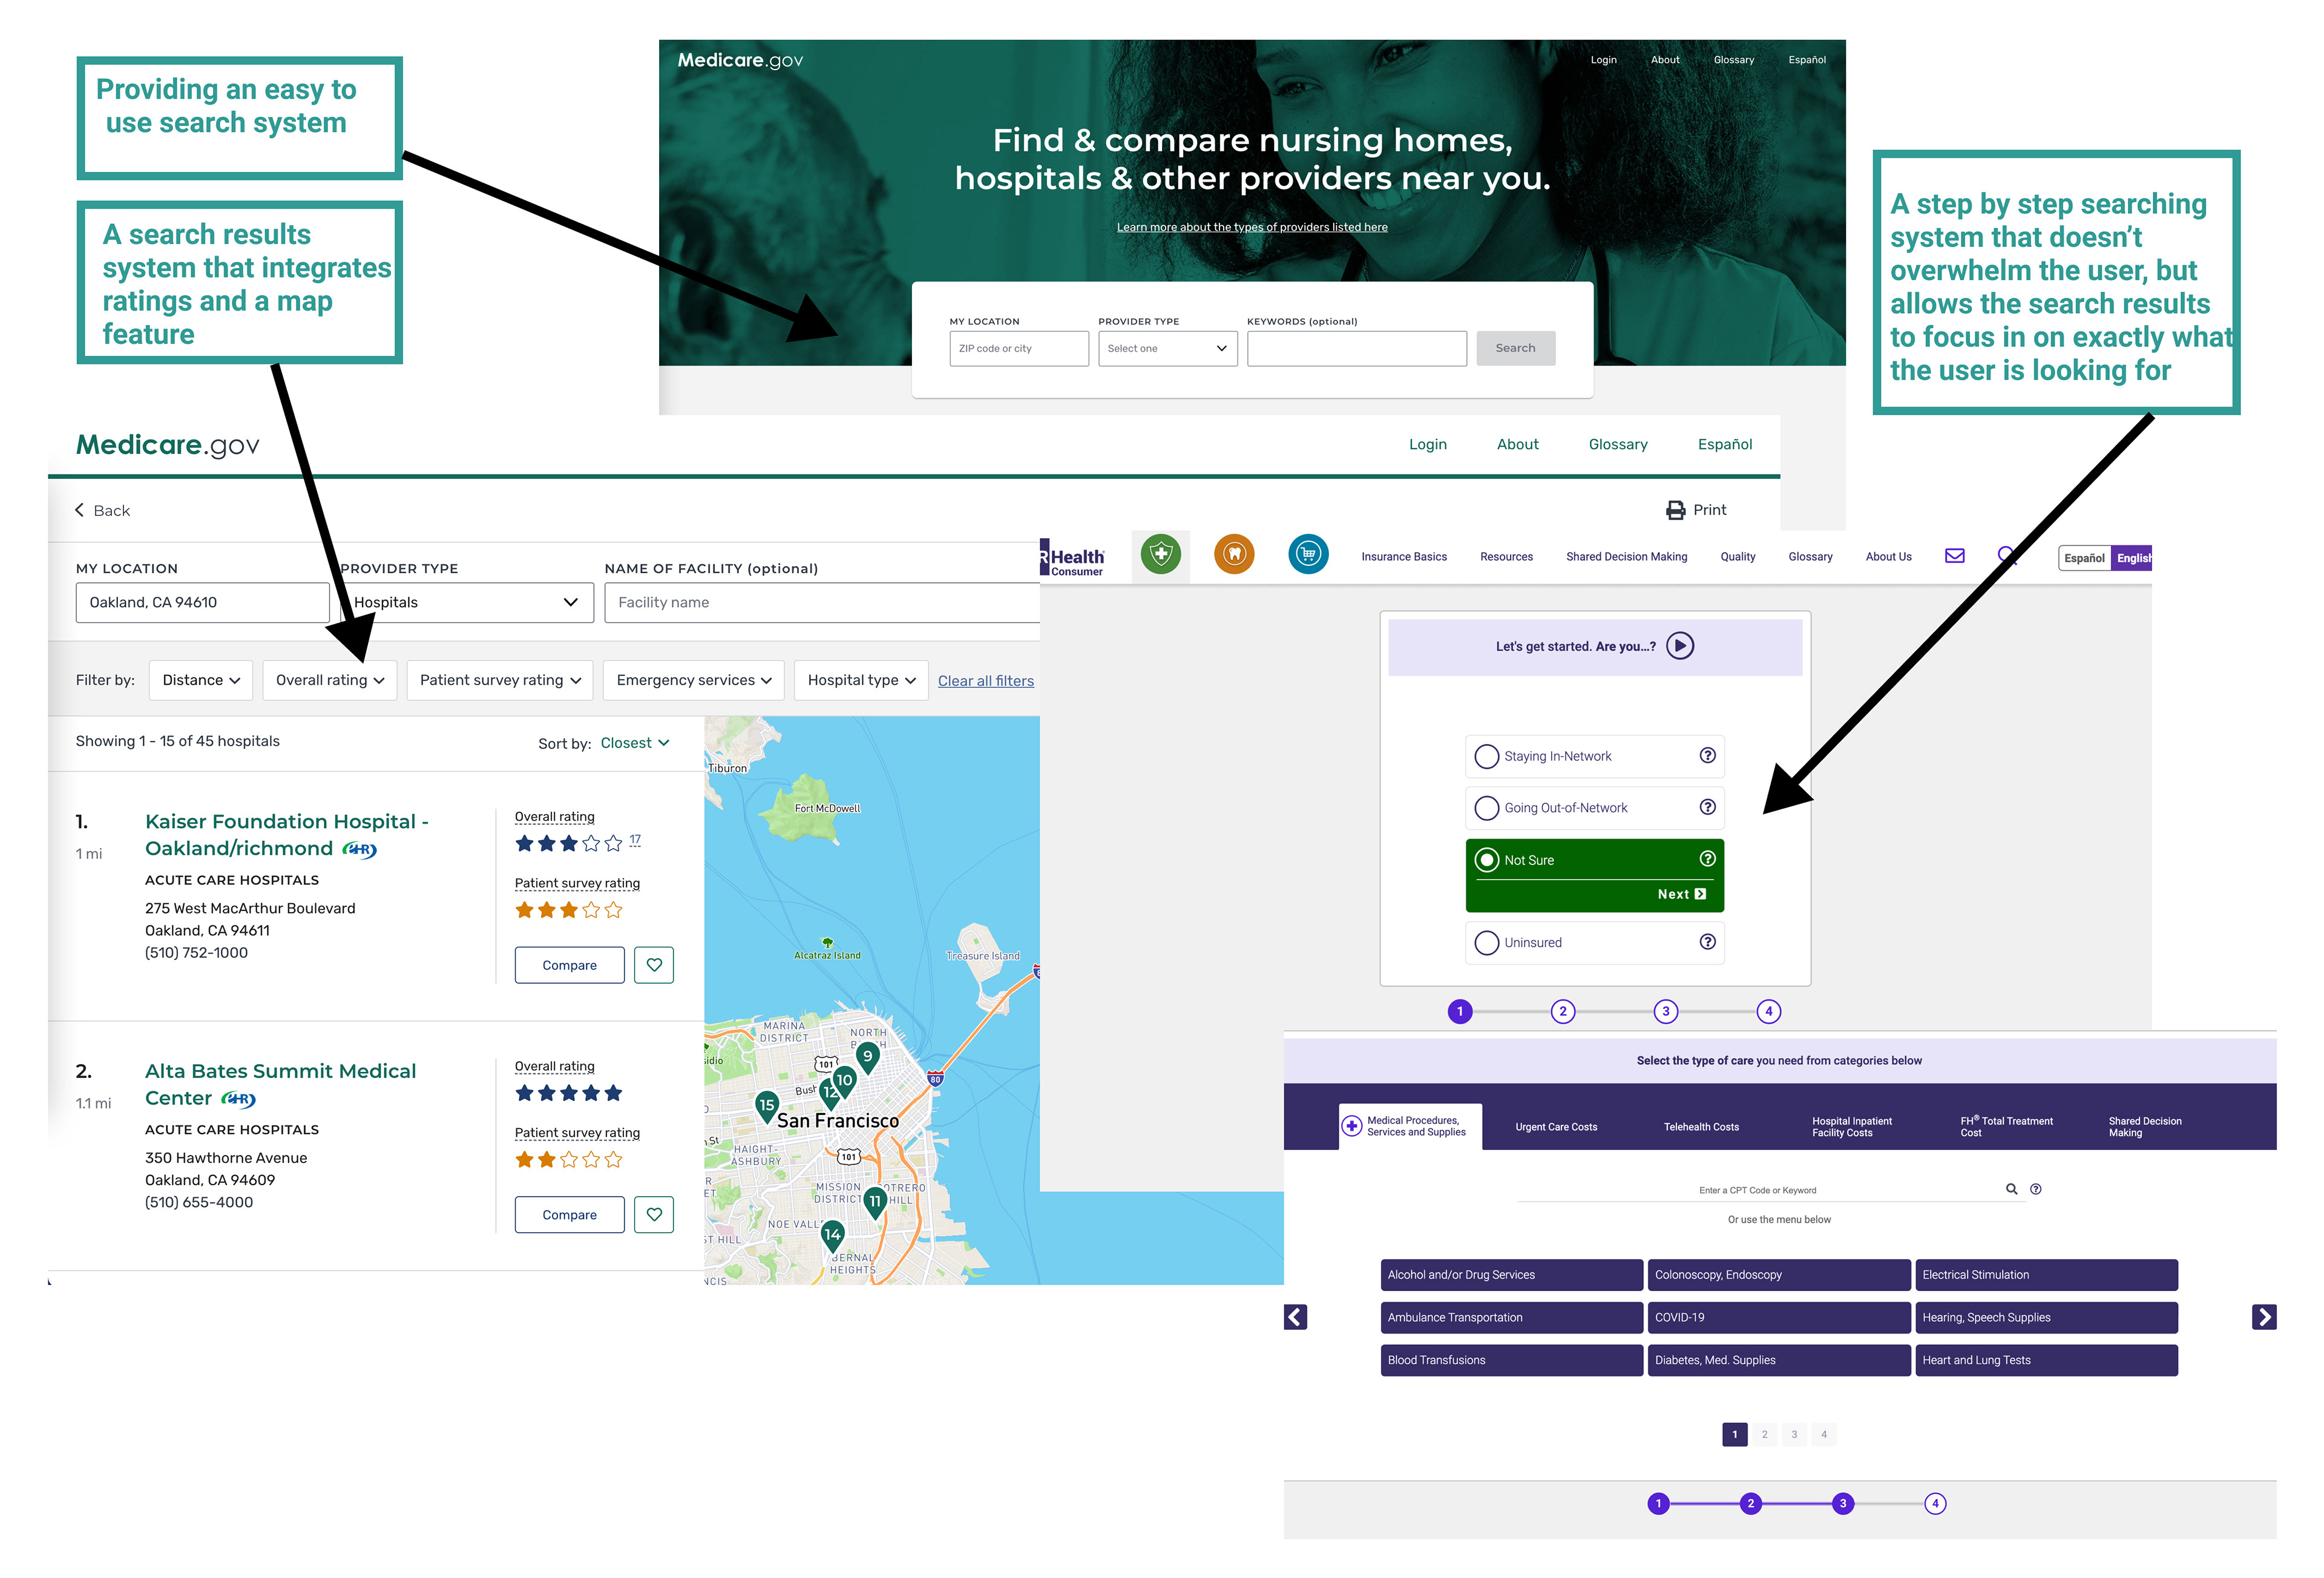
Task: Expand the Overall rating filter
Action: pos(330,680)
